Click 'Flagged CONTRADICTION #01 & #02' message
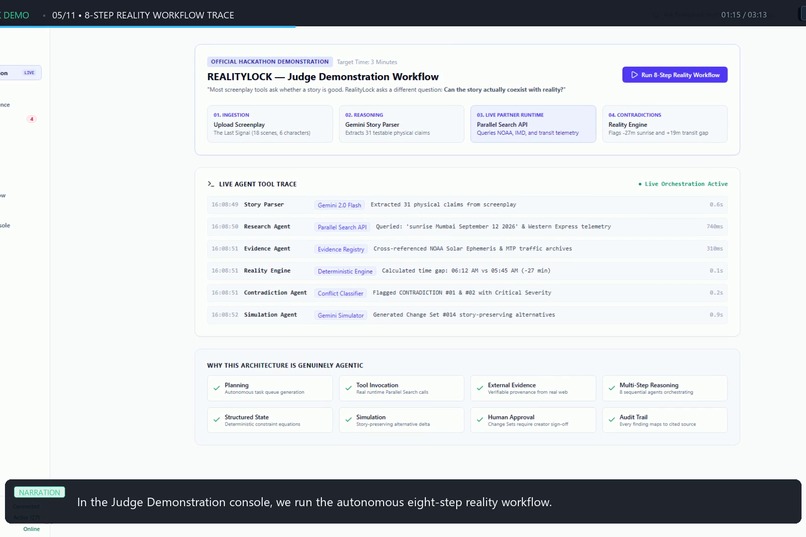Viewport: 806px width, 537px height. pyautogui.click(x=462, y=293)
